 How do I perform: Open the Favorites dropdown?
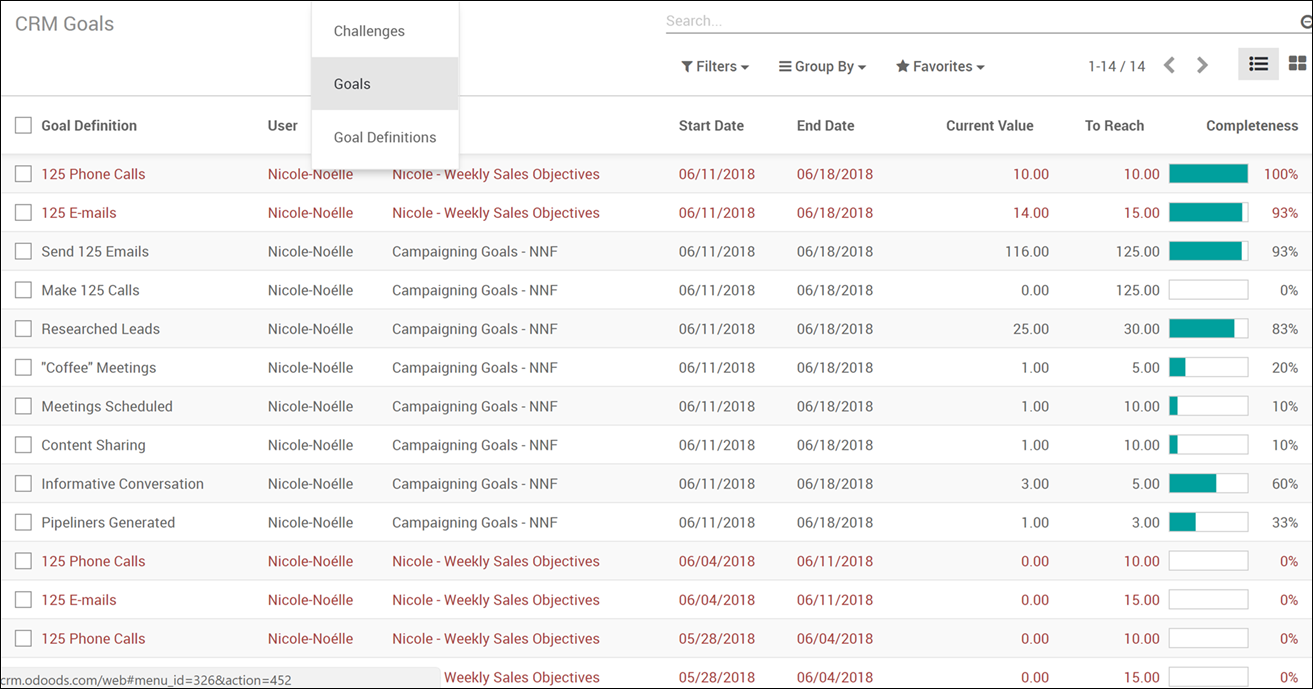tap(940, 66)
